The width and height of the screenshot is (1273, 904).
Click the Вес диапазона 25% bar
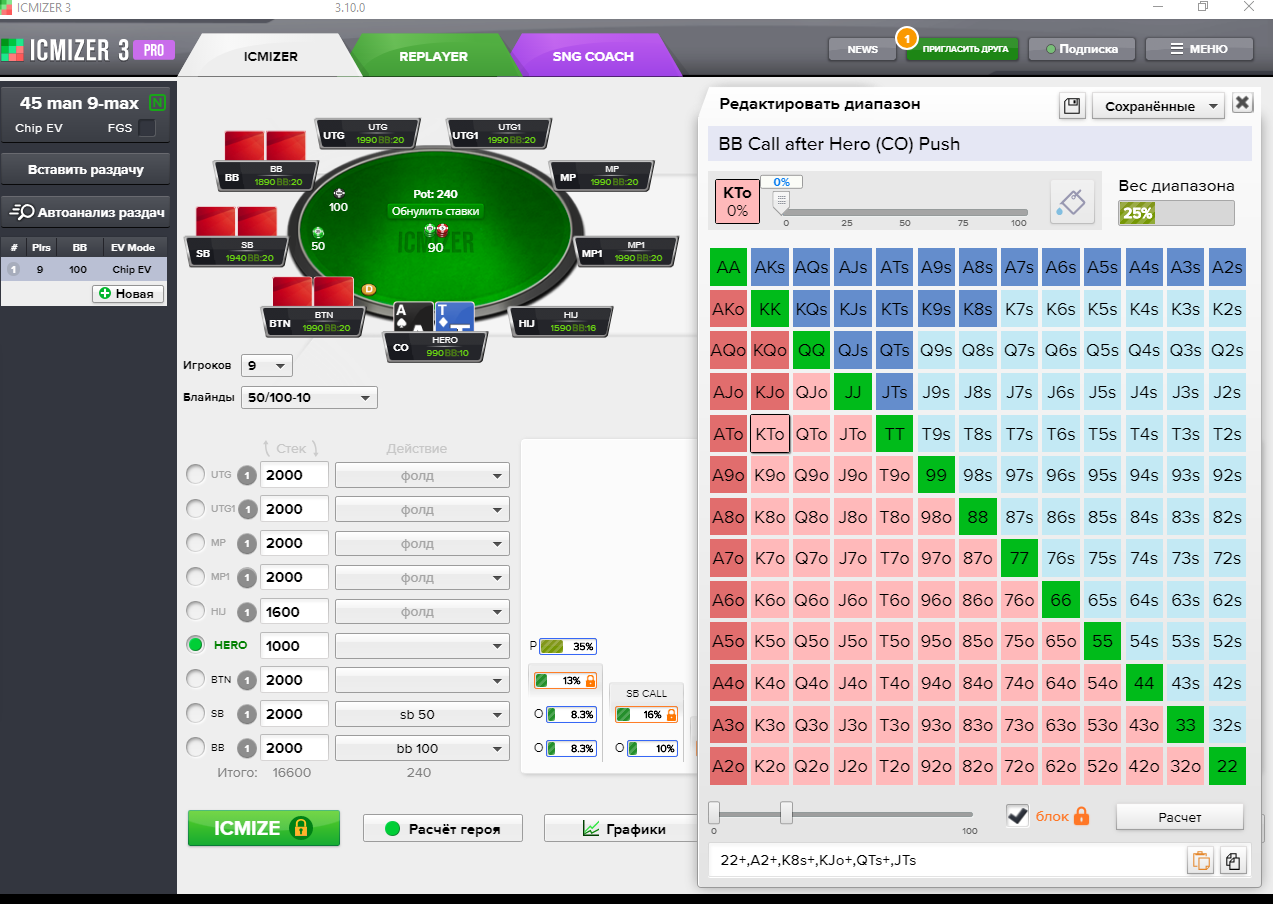[1176, 213]
